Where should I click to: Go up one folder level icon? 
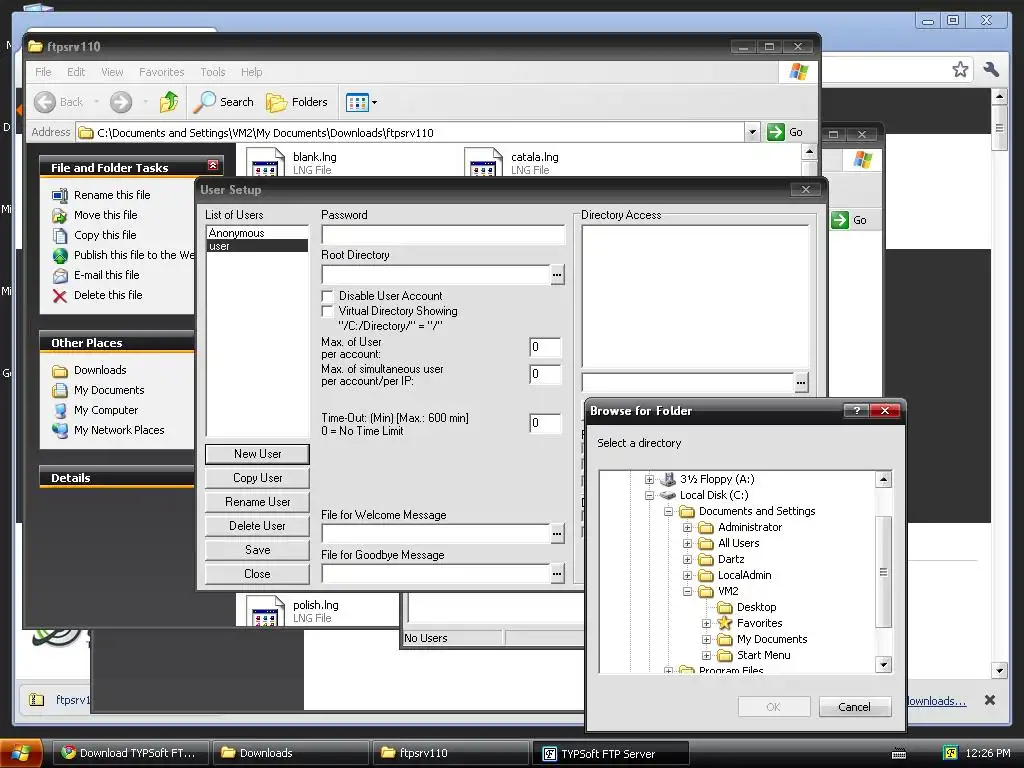click(168, 102)
